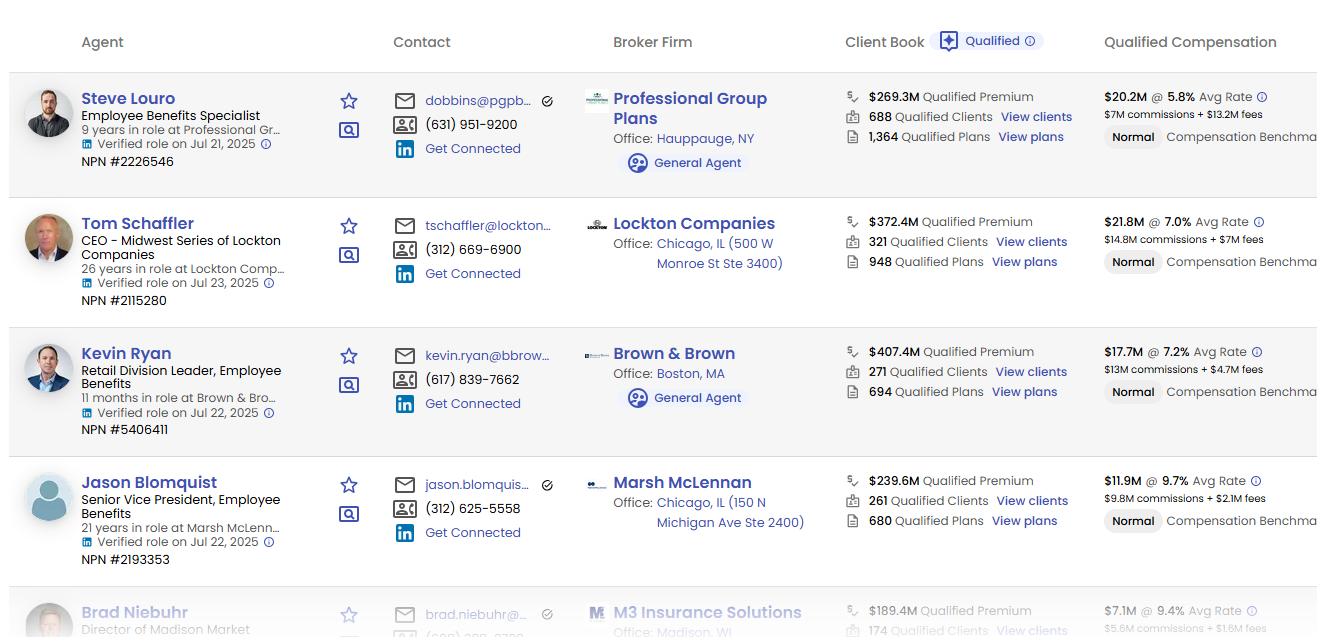Viewport: 1317px width, 637px height.
Task: Click Get Connected for Jason Blomquist
Action: [473, 533]
